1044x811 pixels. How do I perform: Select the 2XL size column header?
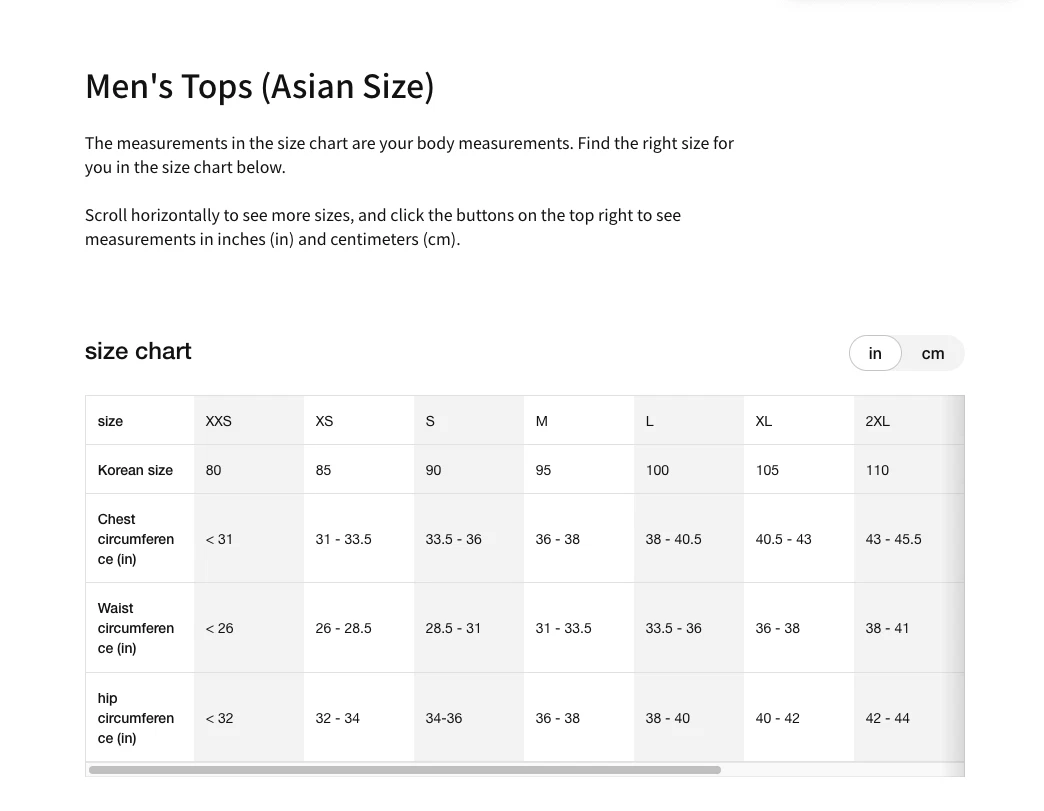click(877, 421)
